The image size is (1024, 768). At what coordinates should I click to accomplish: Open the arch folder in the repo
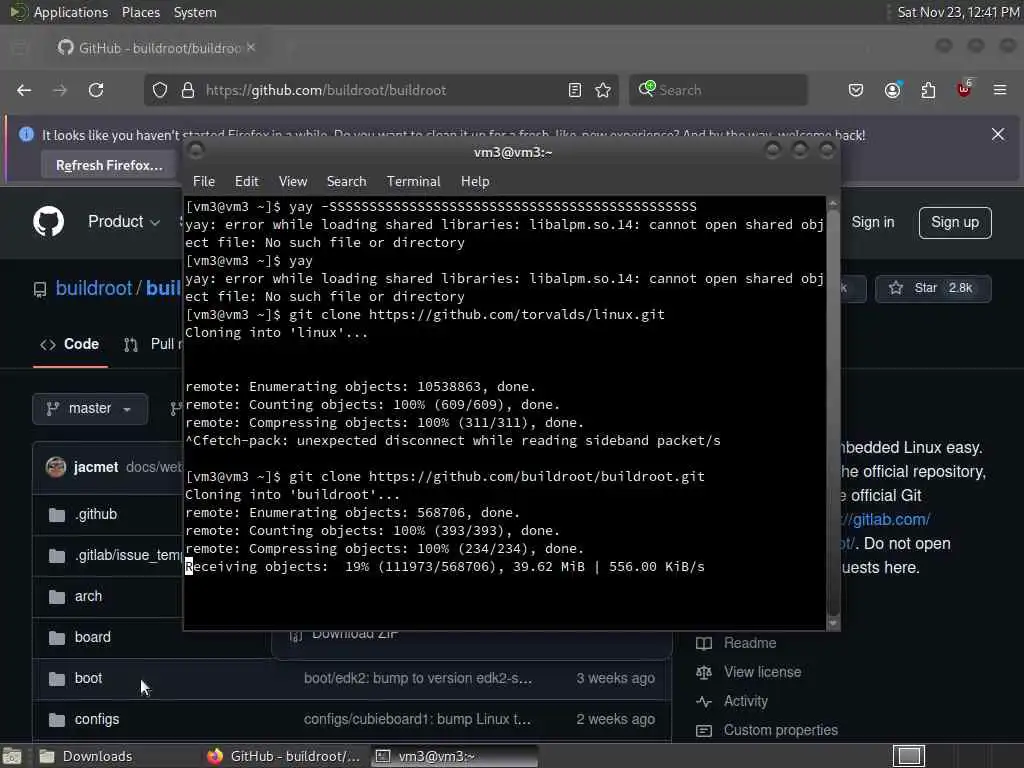coord(88,596)
